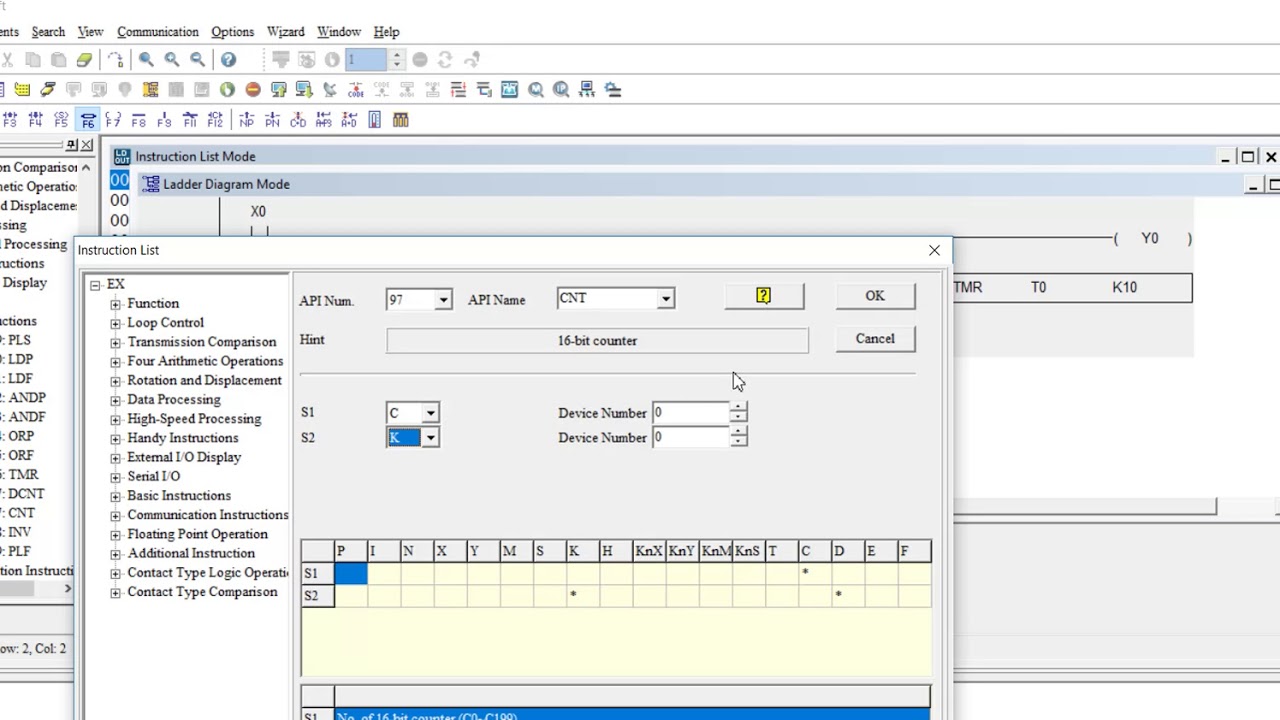
Task: Click the C-D delete icon
Action: pos(298,120)
